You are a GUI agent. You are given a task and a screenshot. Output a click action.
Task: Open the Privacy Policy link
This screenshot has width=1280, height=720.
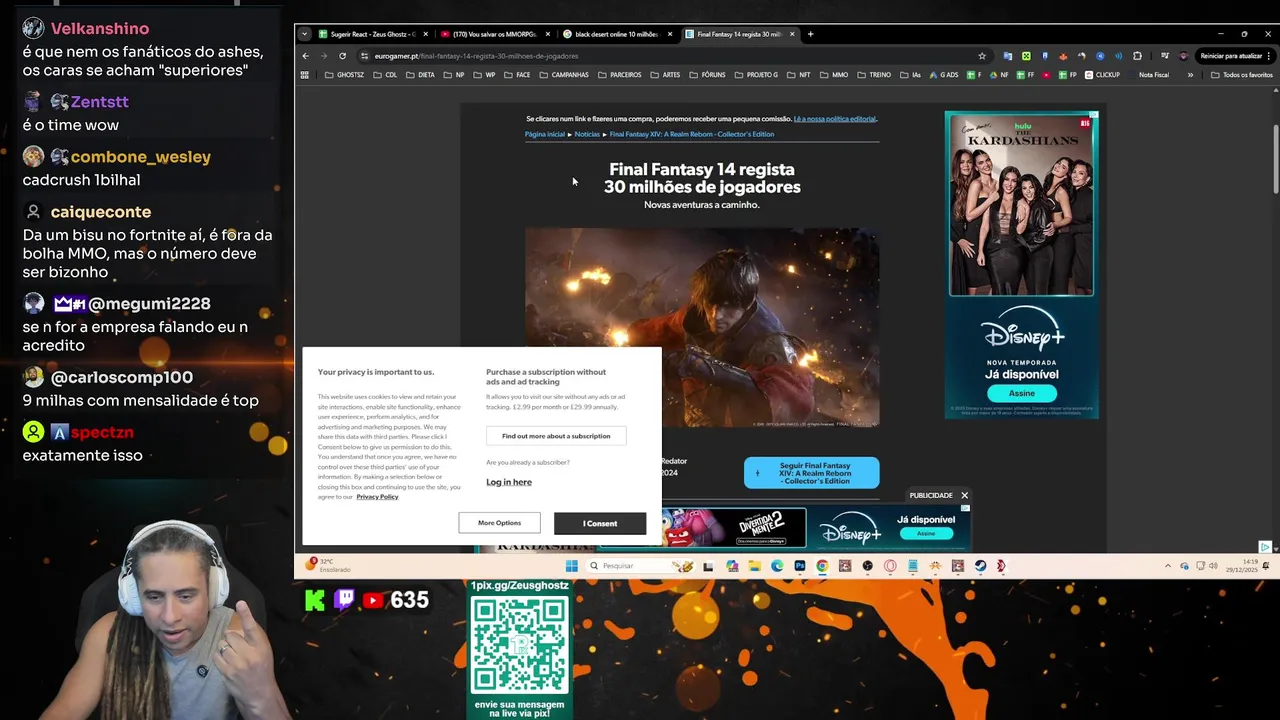tap(377, 497)
